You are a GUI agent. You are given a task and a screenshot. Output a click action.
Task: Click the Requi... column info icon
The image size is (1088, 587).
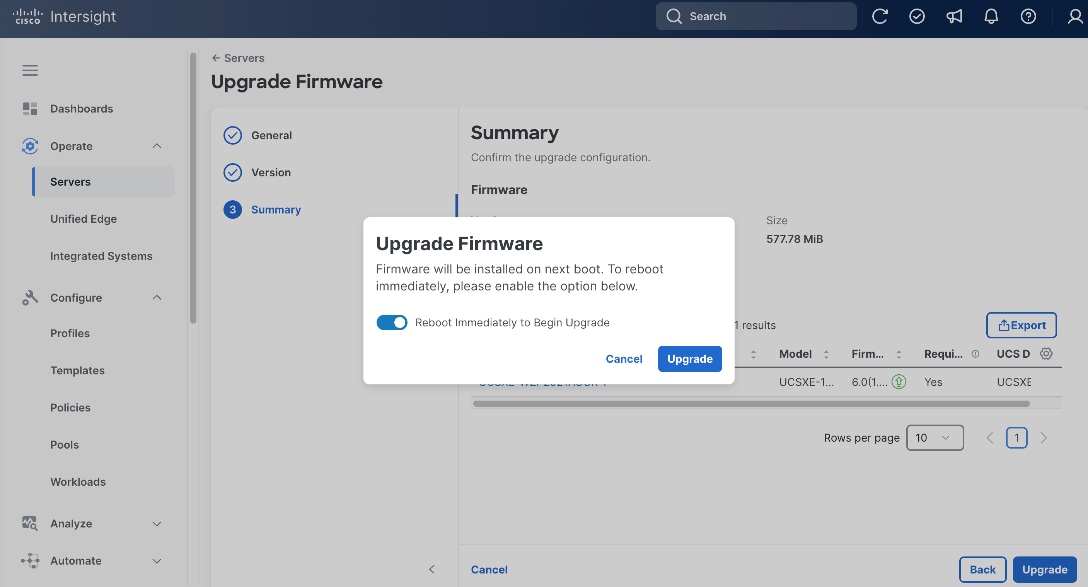[x=976, y=354]
